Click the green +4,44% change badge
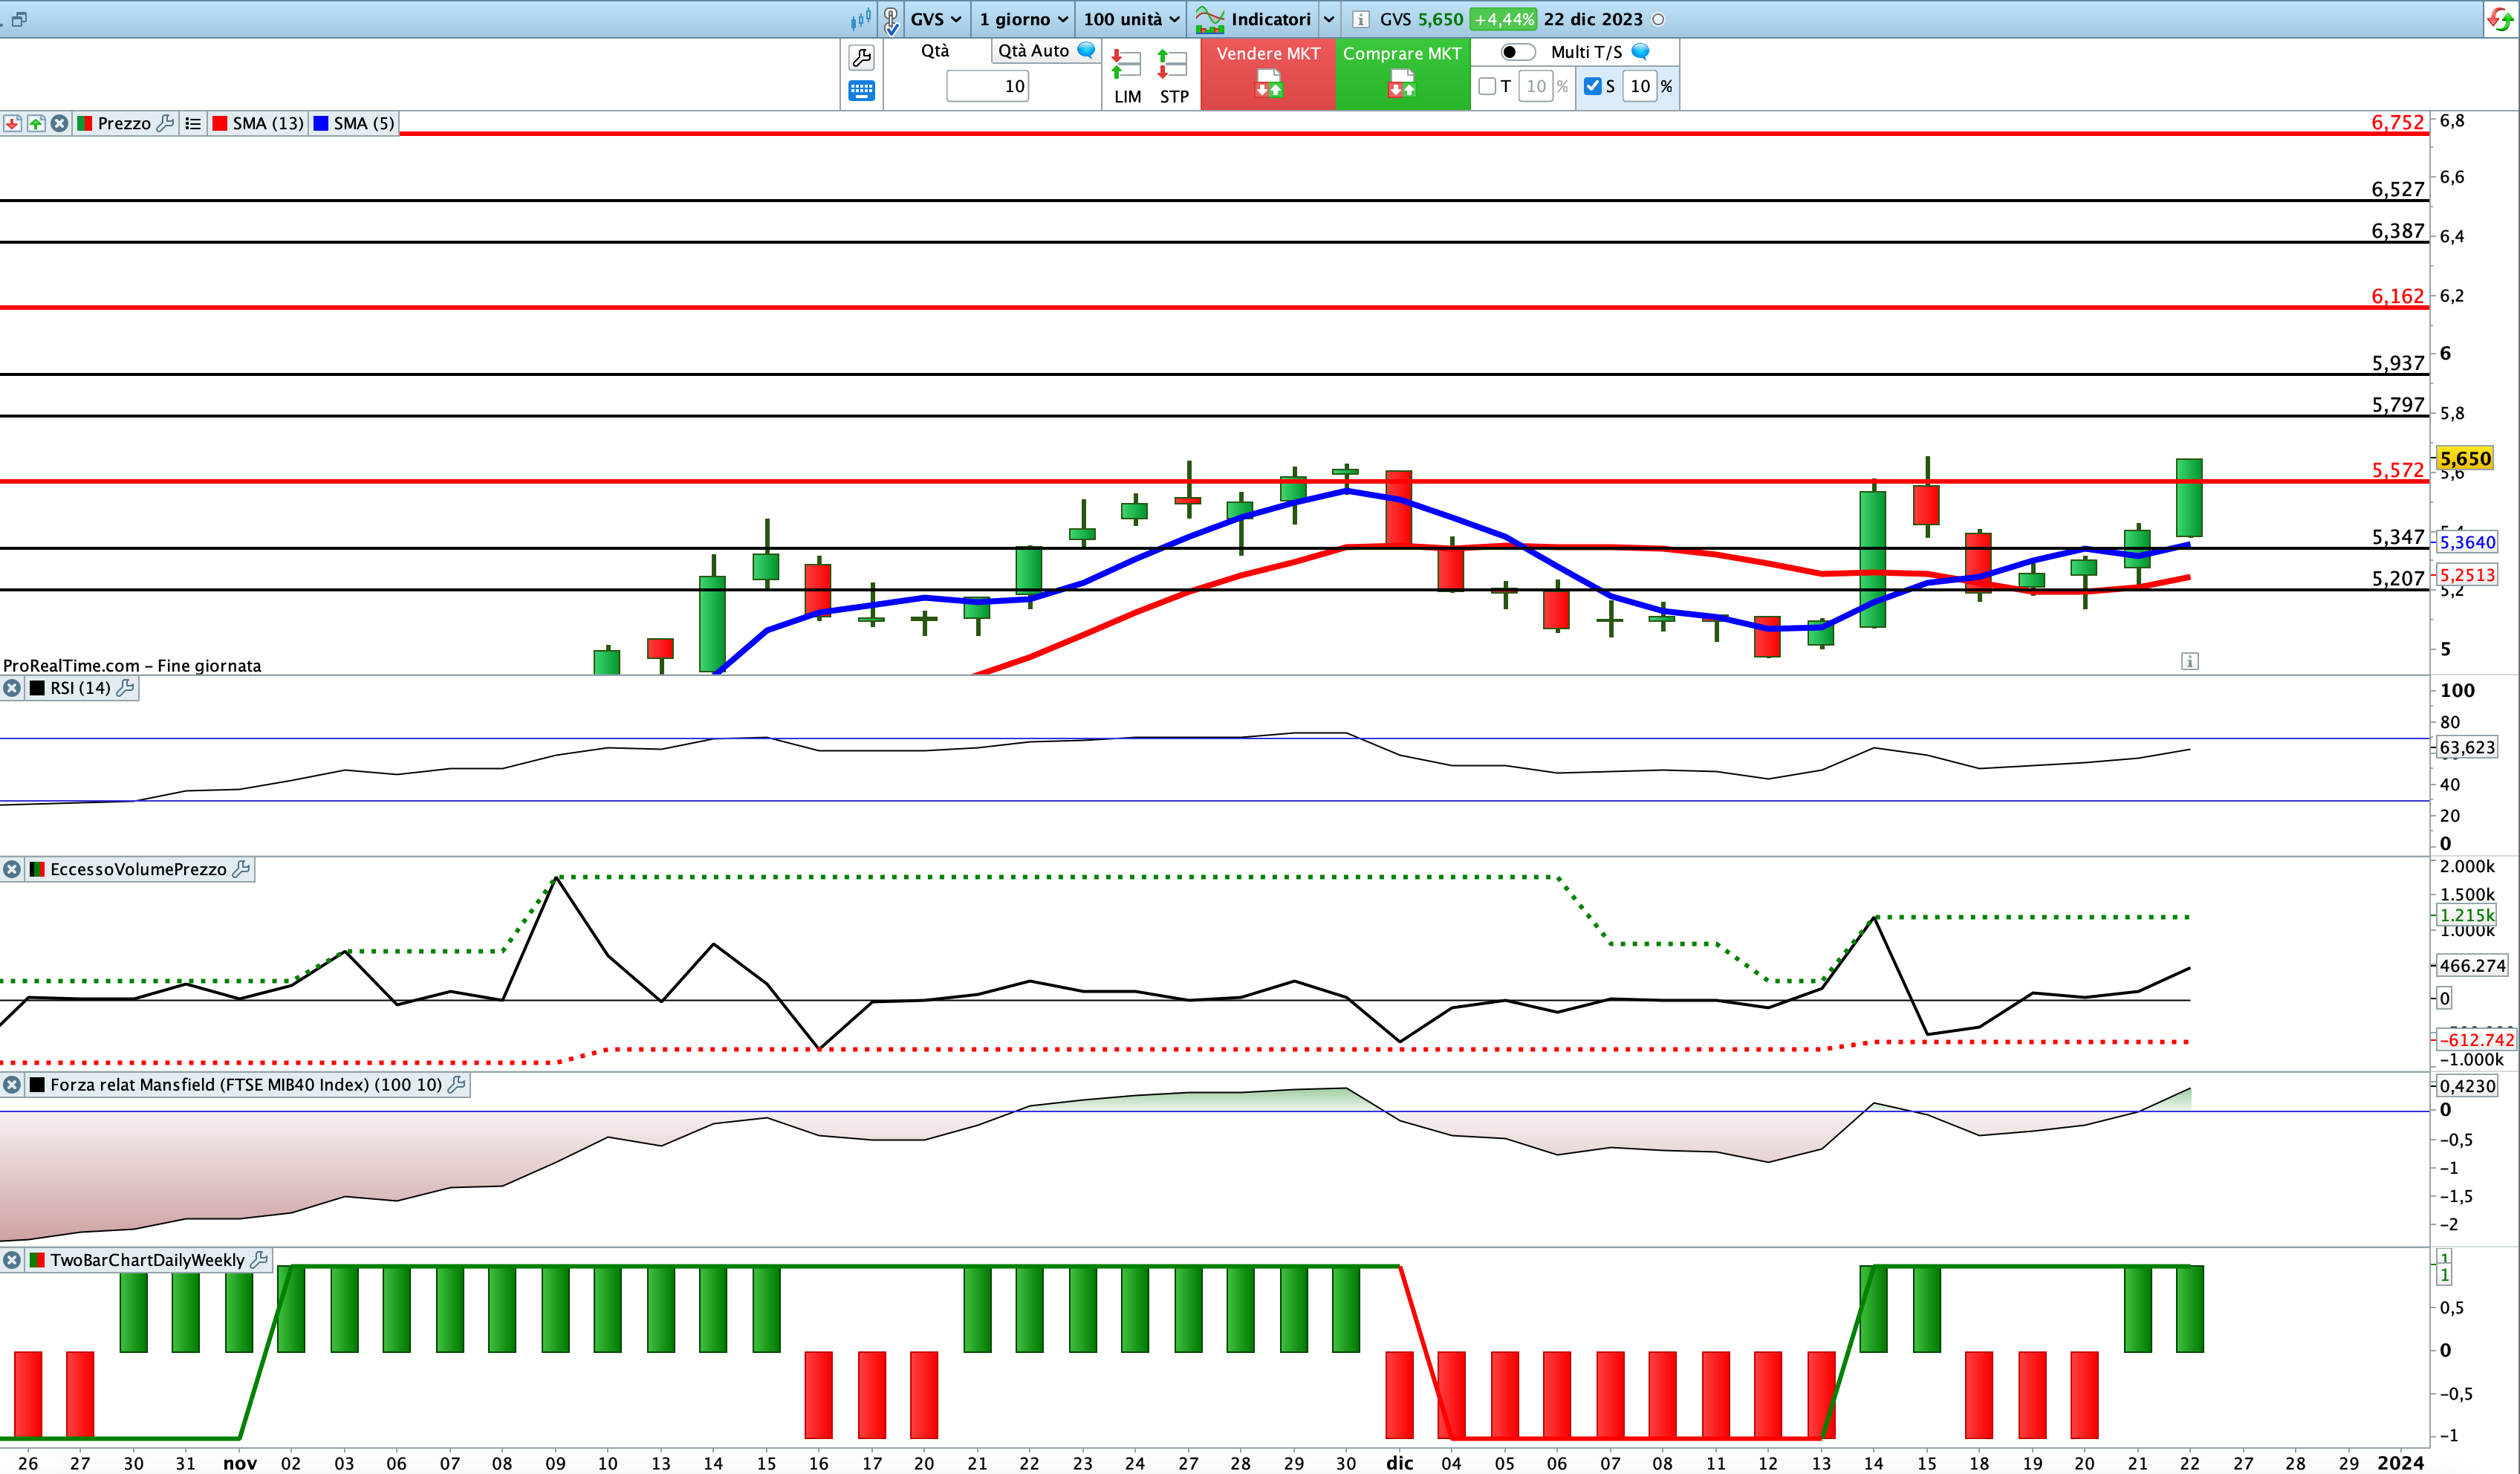 tap(1503, 19)
